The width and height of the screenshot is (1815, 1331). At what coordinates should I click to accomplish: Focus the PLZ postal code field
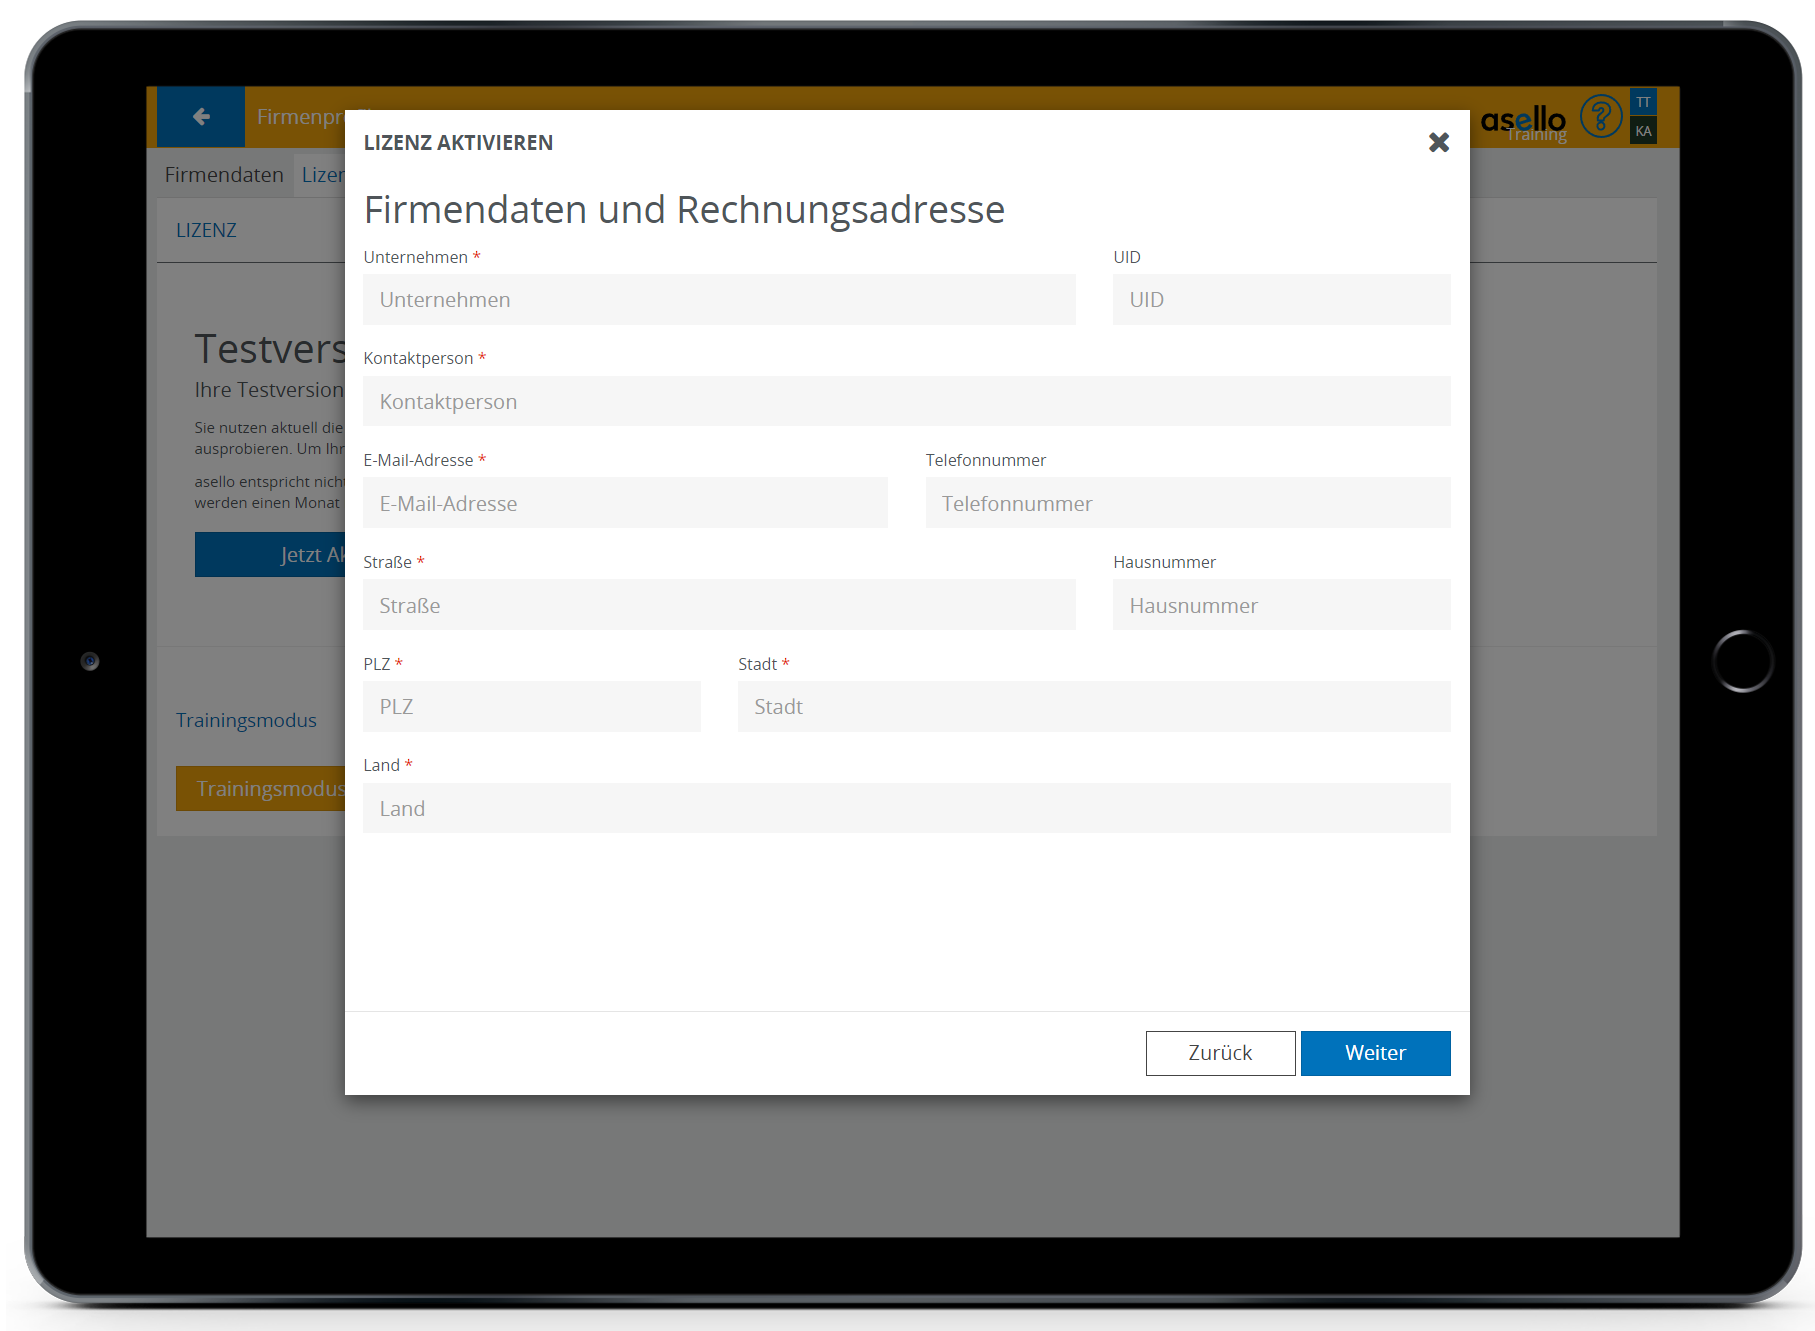pos(531,707)
